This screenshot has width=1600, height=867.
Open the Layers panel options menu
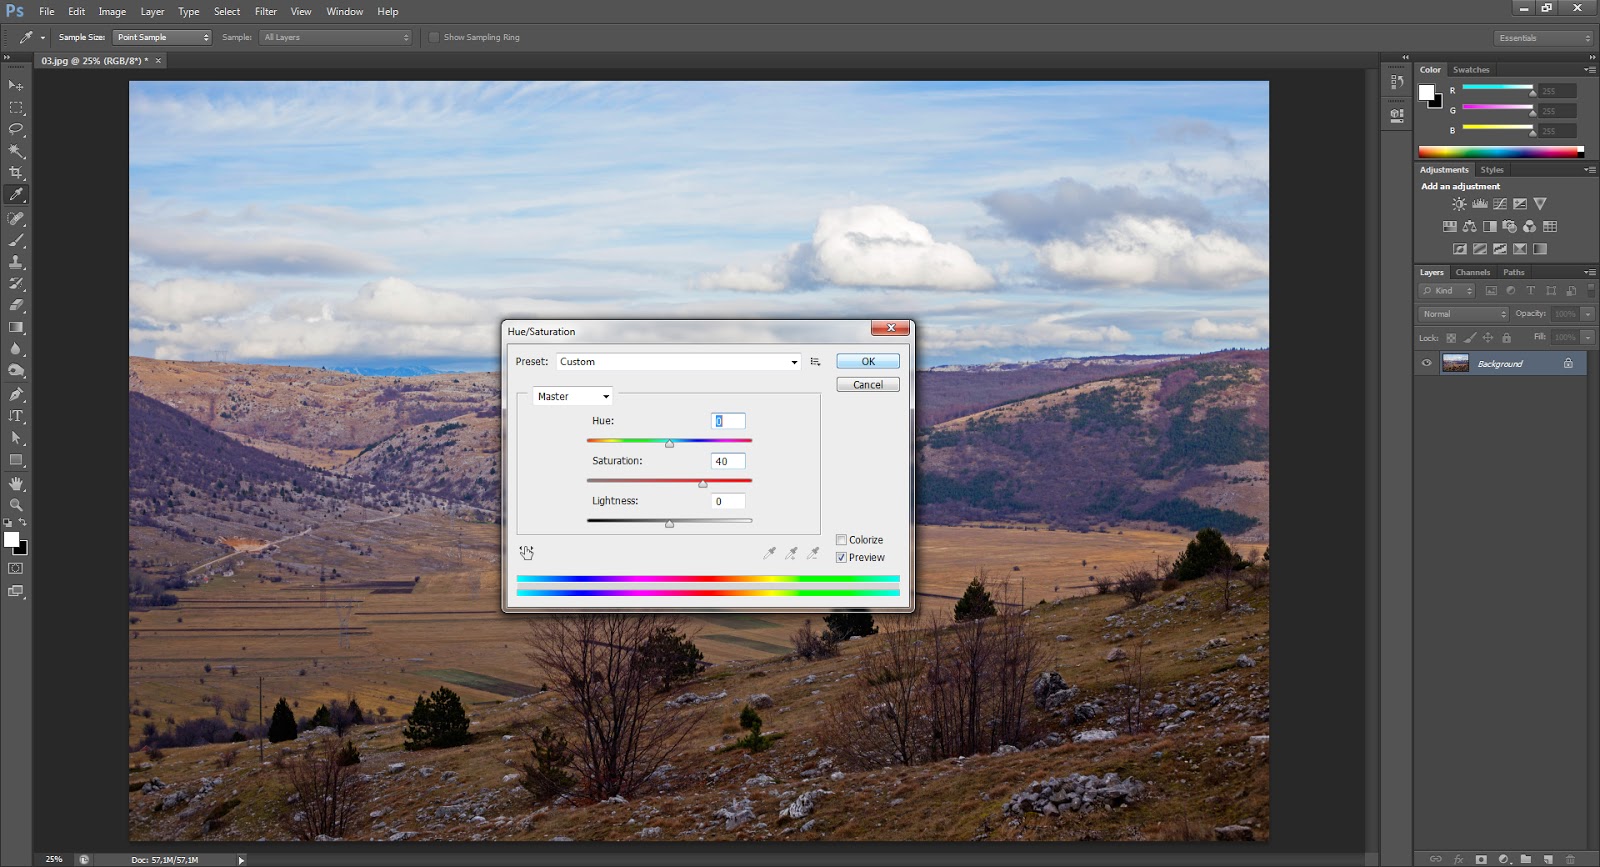tap(1589, 272)
